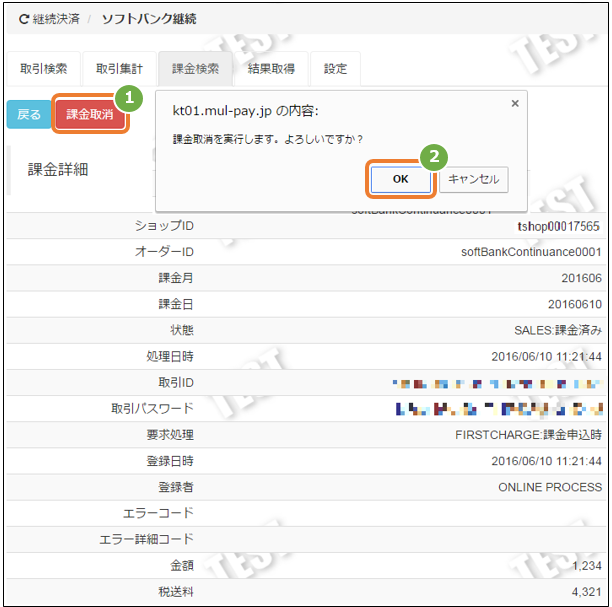This screenshot has width=612, height=607.
Task: Click the 課金月 value 201606
Action: tap(582, 278)
